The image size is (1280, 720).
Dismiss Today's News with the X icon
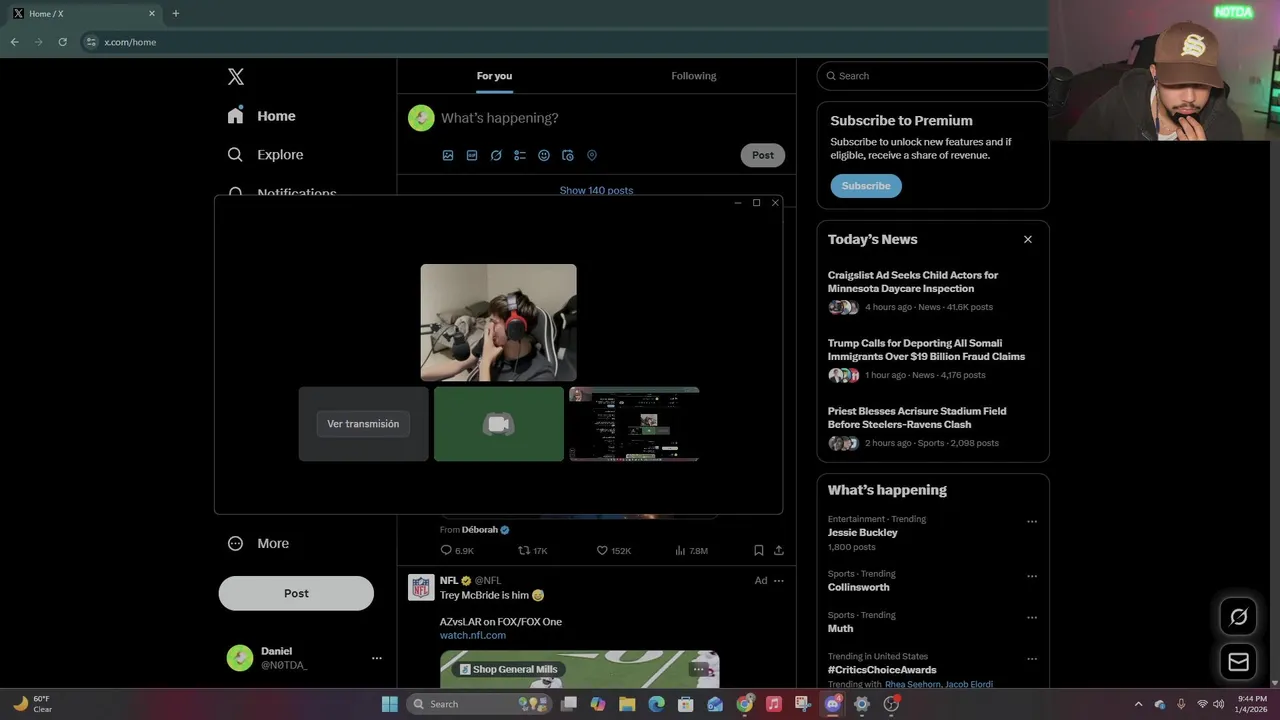click(1027, 240)
